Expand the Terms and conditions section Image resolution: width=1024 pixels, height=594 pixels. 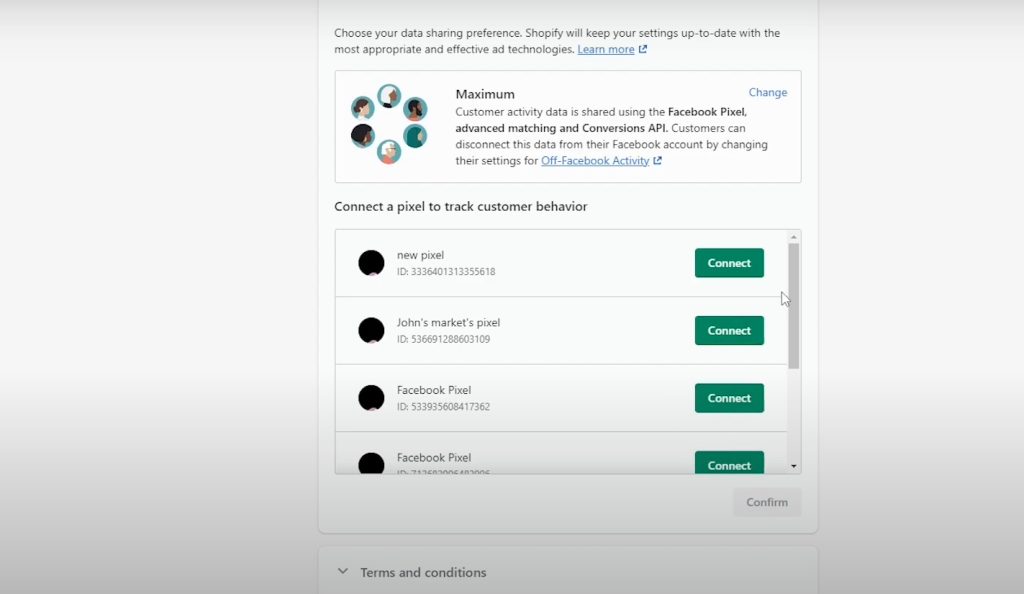pos(343,572)
